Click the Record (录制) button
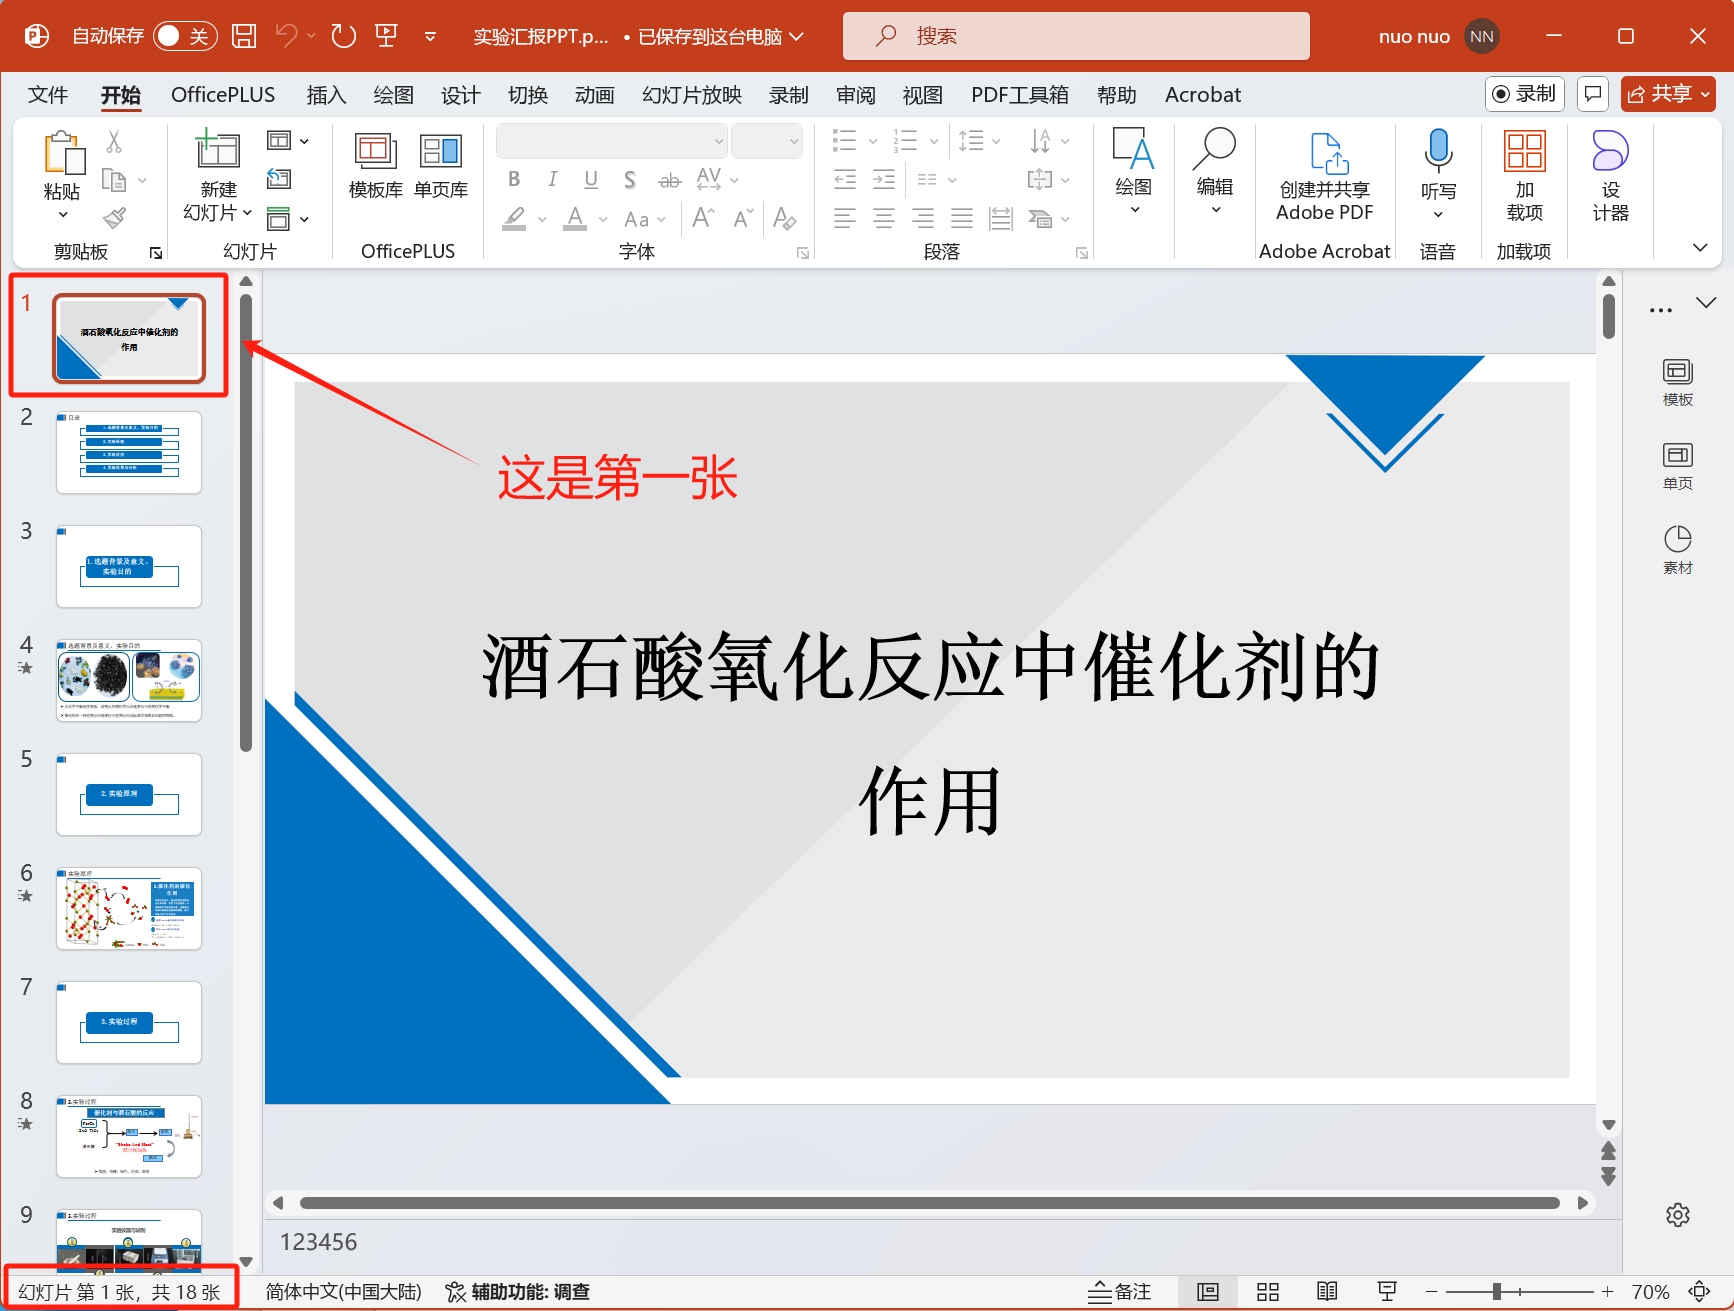 [1524, 93]
